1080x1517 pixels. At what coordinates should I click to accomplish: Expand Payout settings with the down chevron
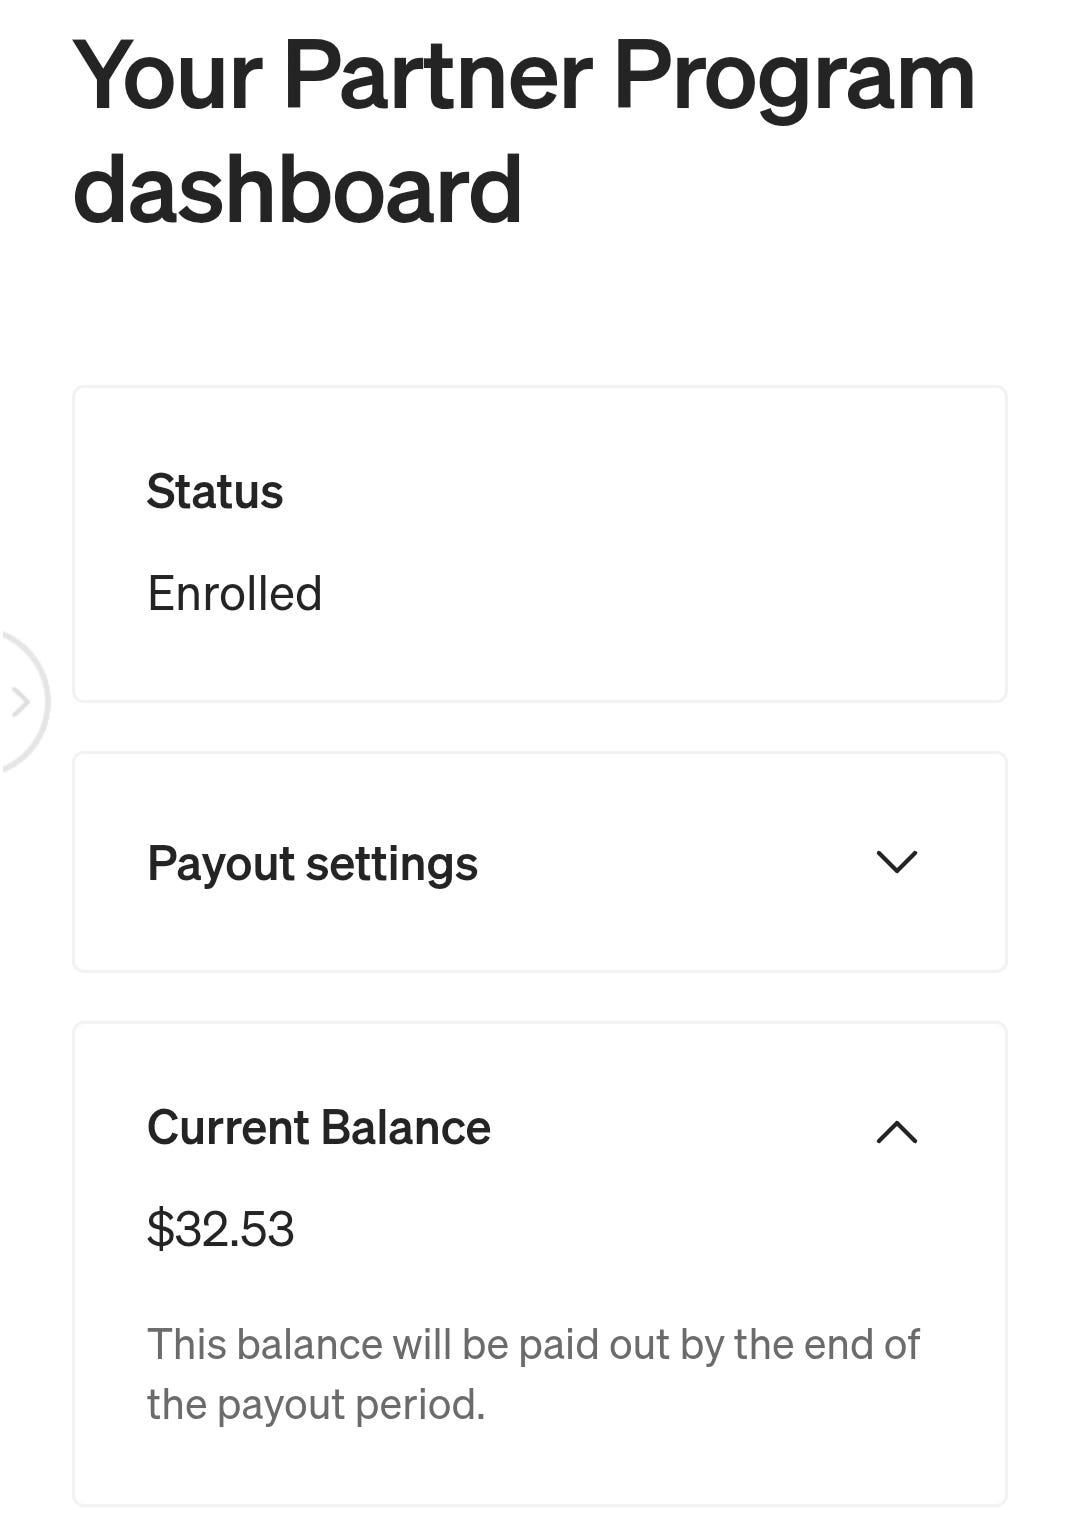(x=896, y=862)
